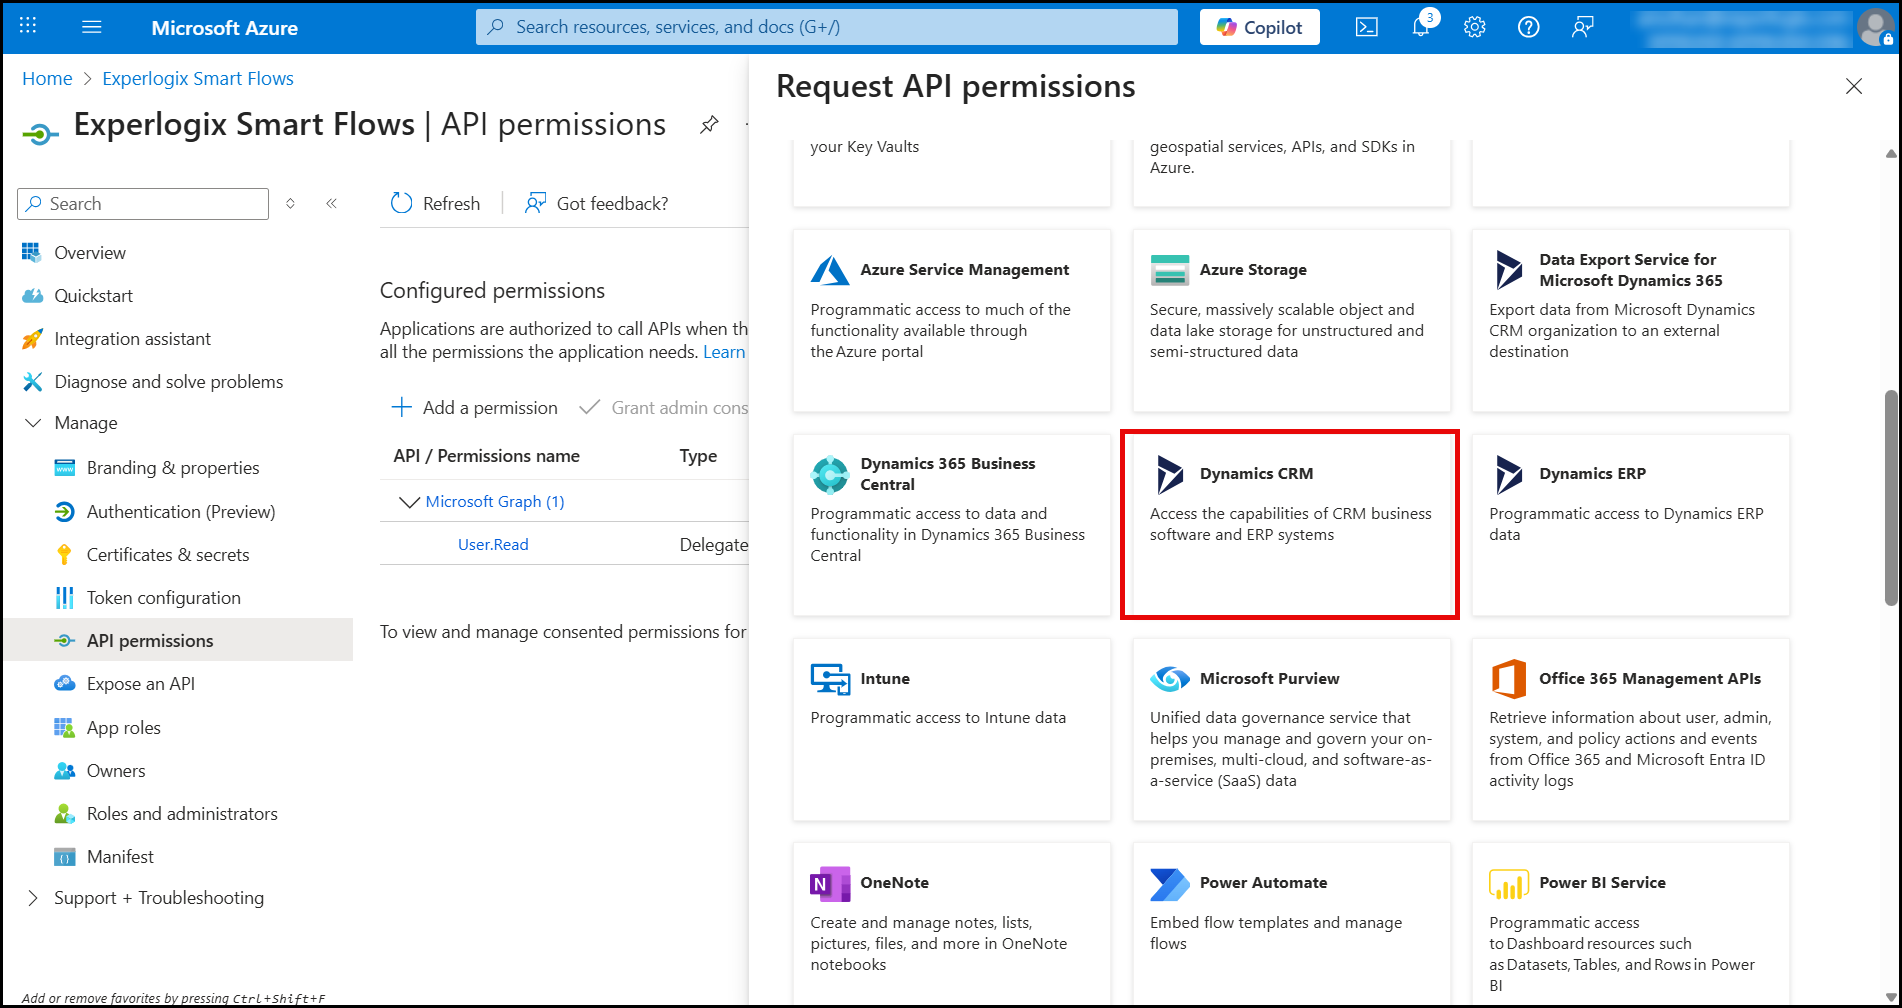This screenshot has width=1902, height=1008.
Task: Open Certificates & secrets
Action: tap(167, 555)
